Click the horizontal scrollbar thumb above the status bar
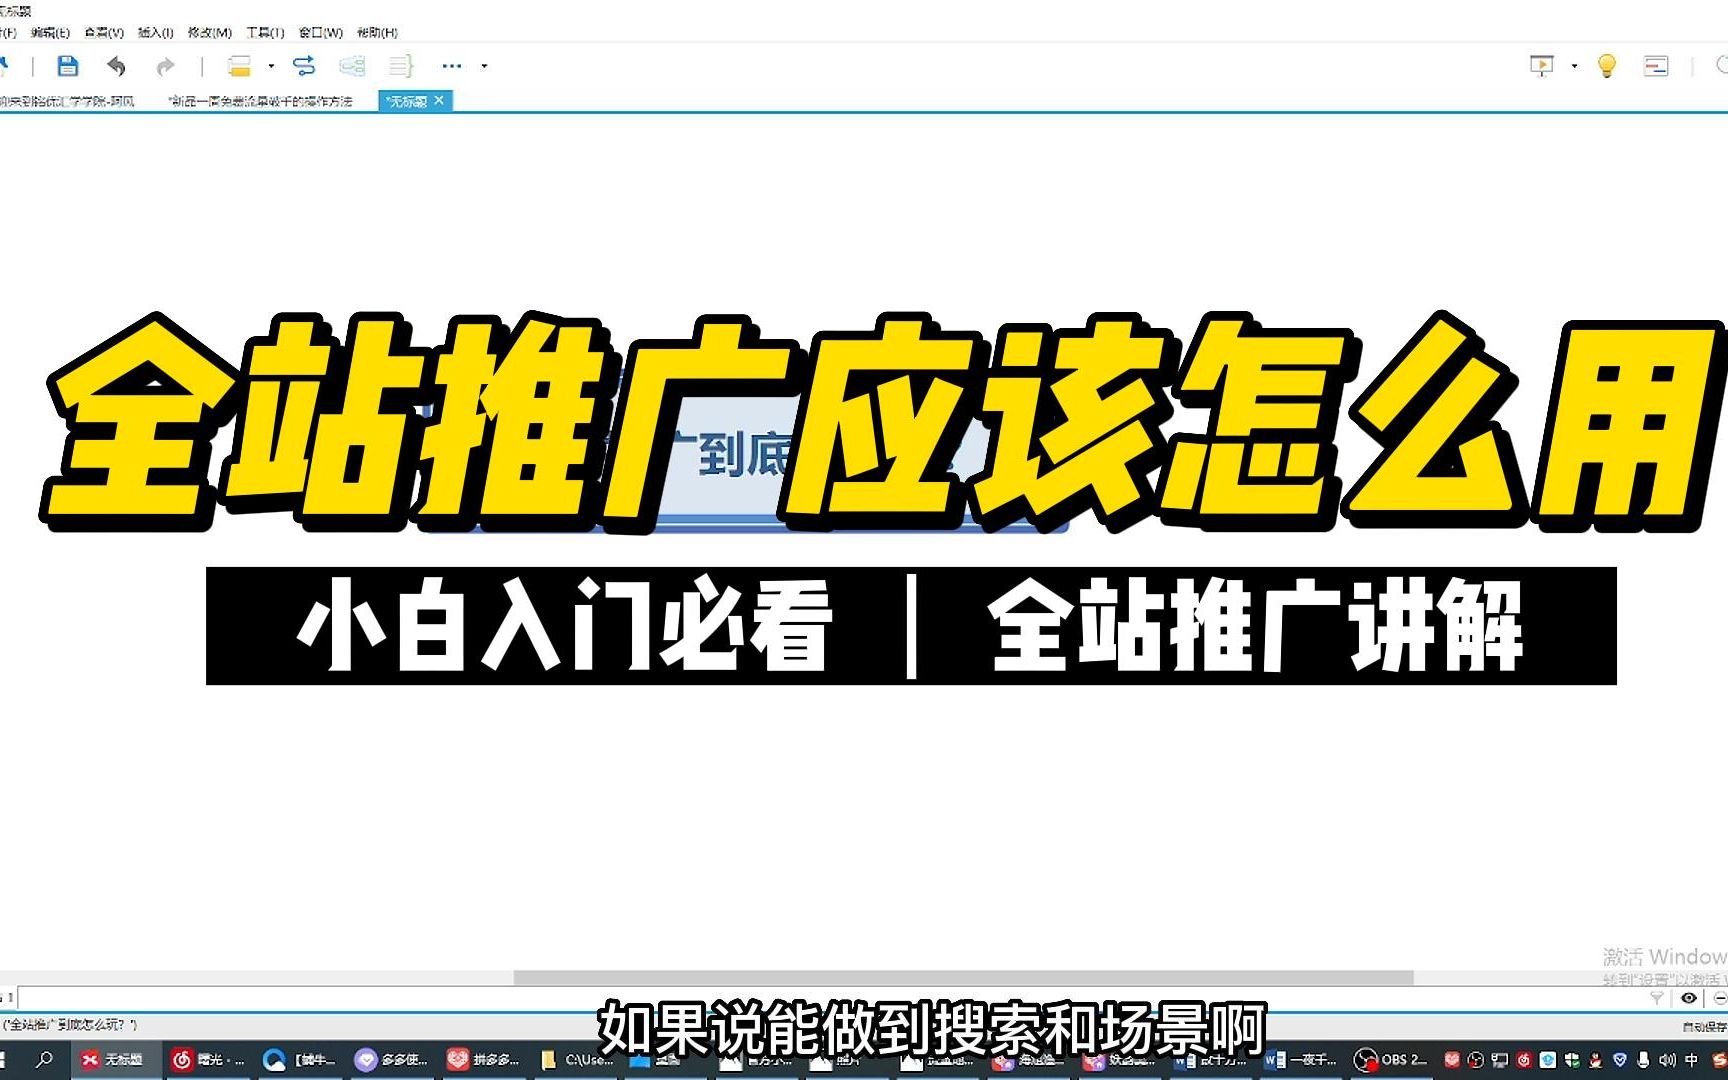This screenshot has height=1080, width=1728. pos(963,977)
